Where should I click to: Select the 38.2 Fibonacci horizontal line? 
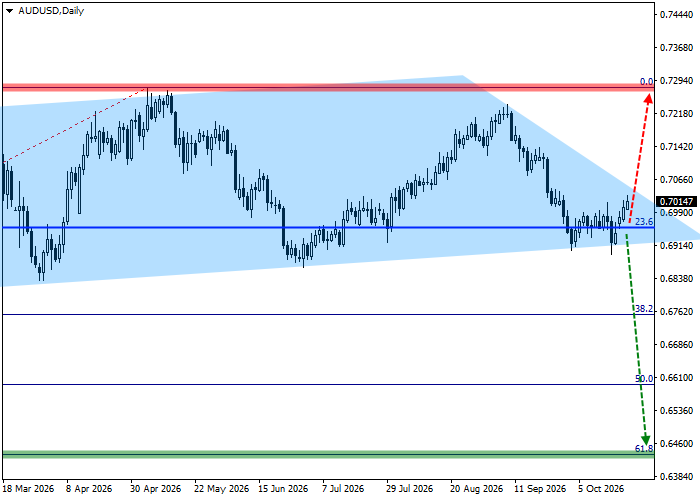pyautogui.click(x=328, y=315)
